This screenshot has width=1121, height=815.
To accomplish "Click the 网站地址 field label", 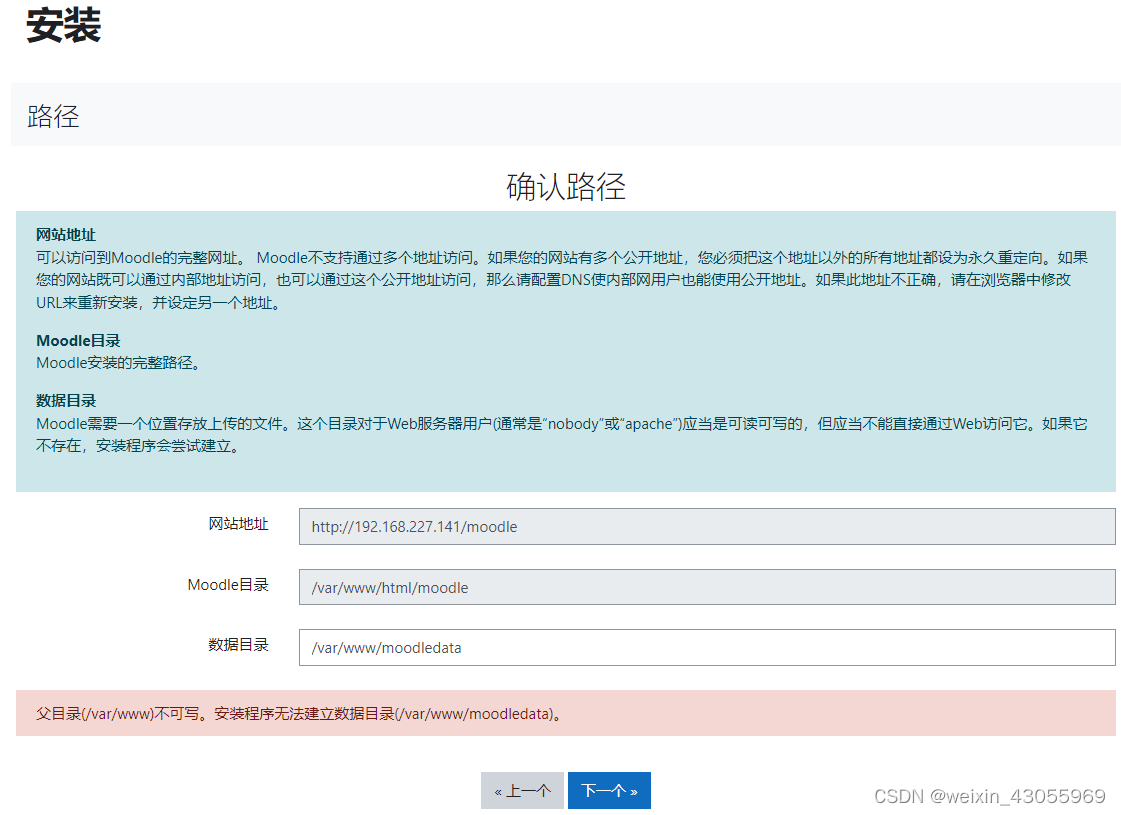I will coord(238,524).
